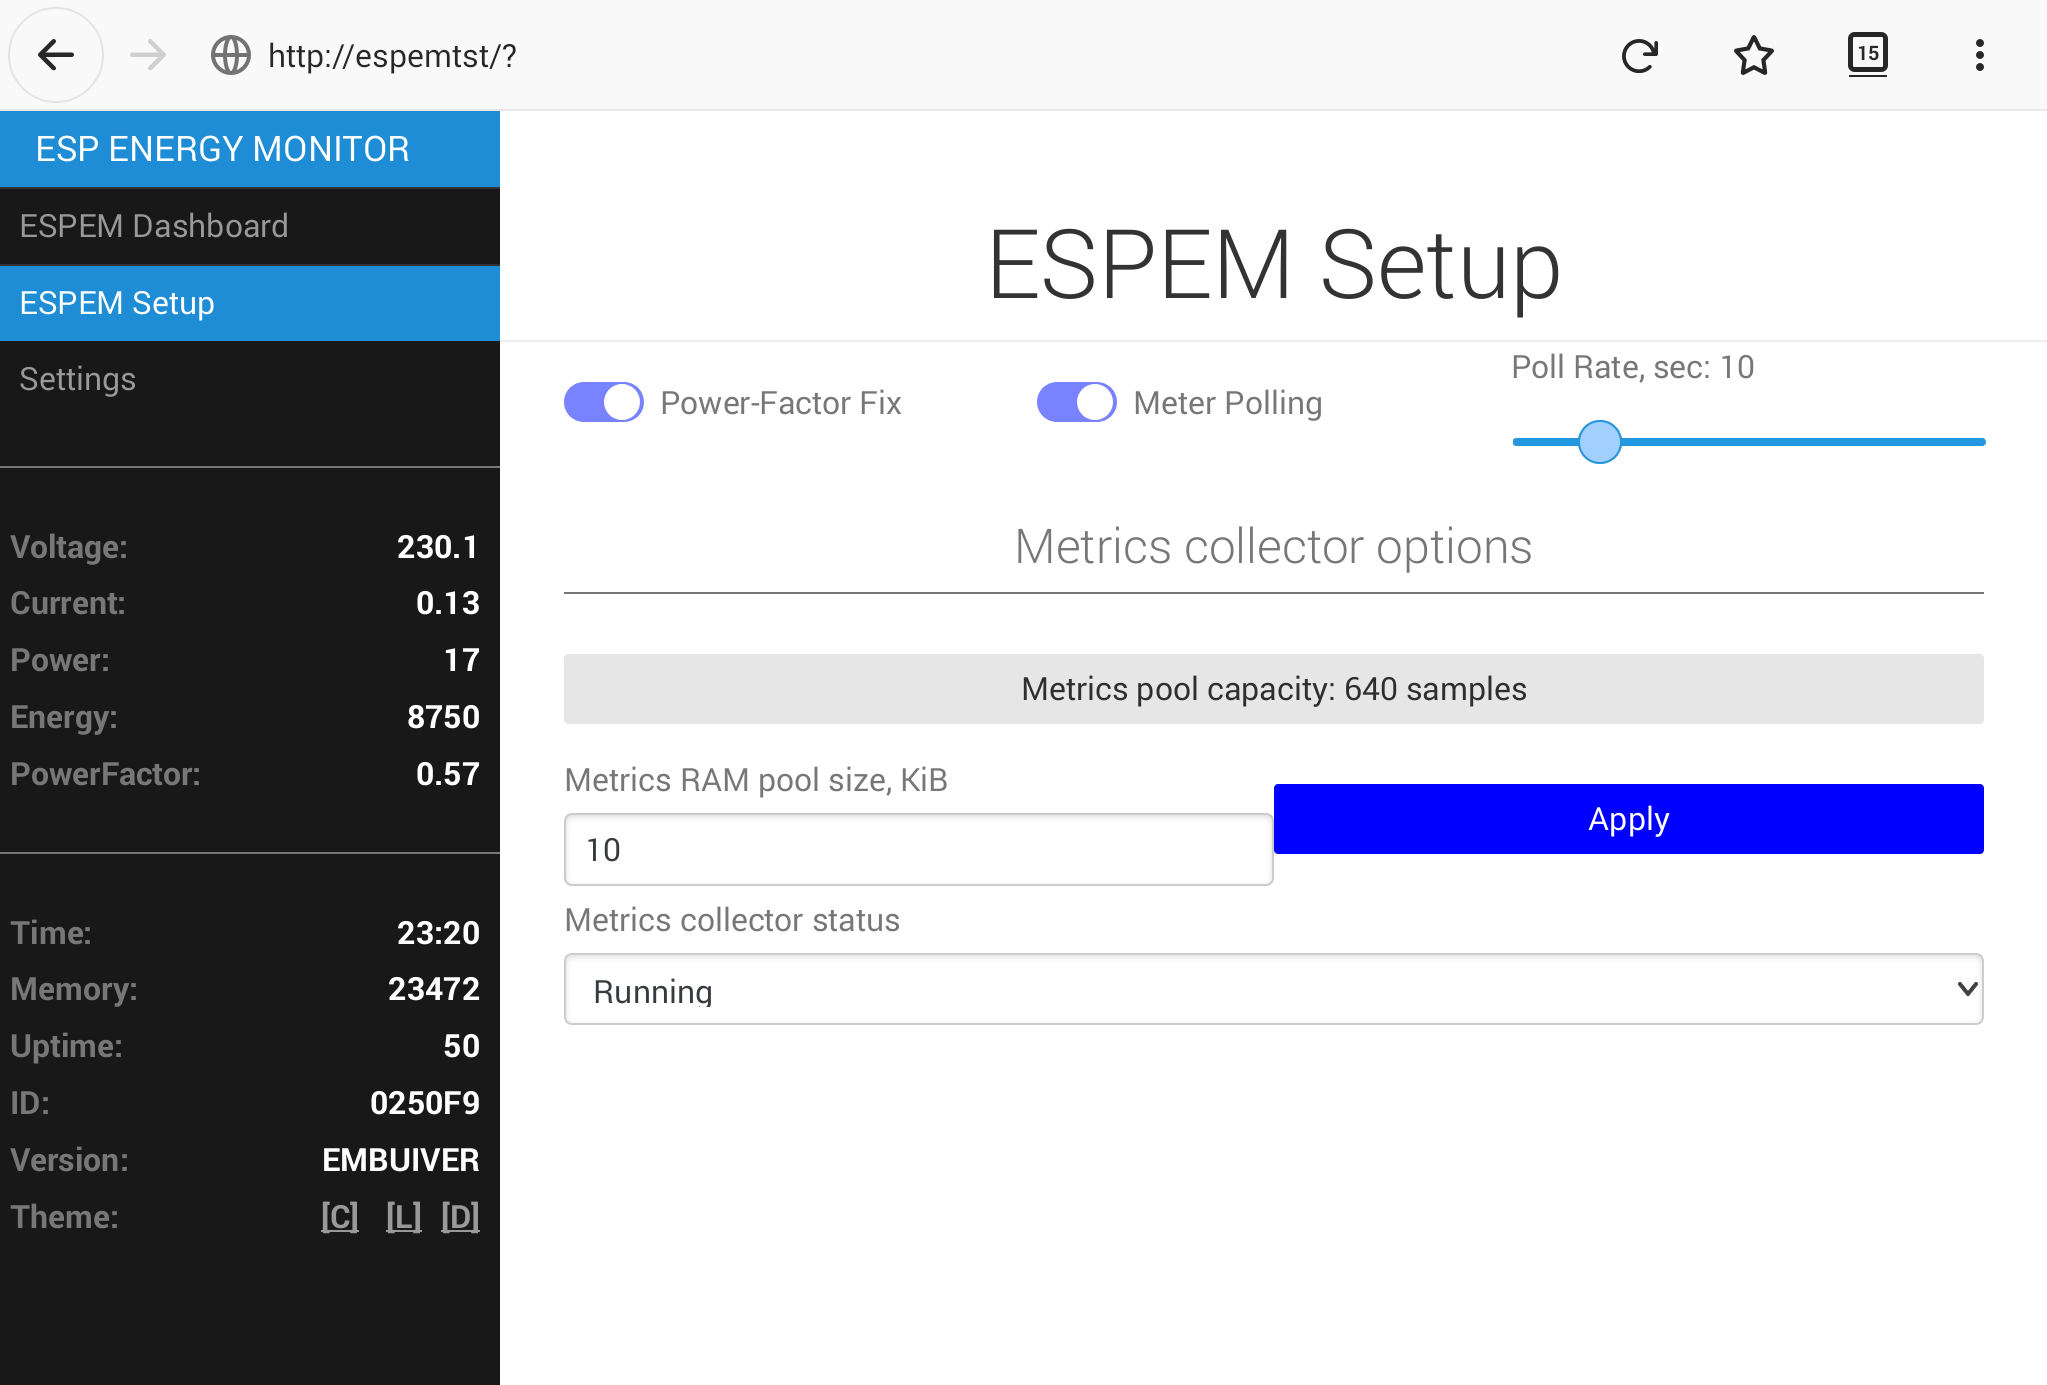
Task: Choose the [C] theme link
Action: tap(340, 1217)
